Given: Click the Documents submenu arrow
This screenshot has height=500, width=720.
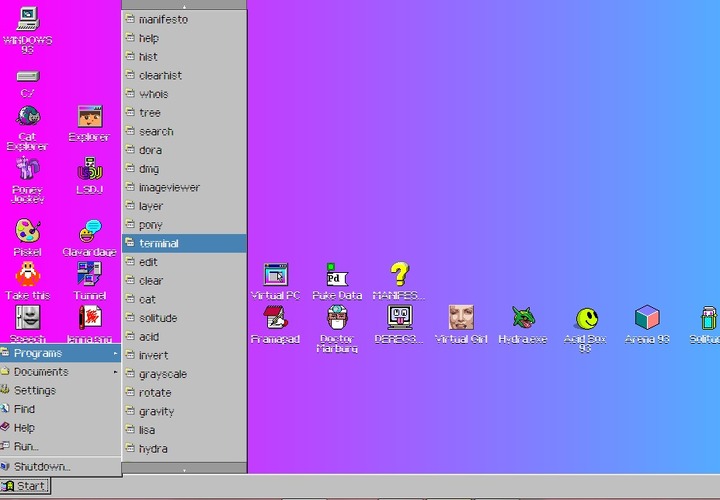Looking at the screenshot, I should coord(115,372).
